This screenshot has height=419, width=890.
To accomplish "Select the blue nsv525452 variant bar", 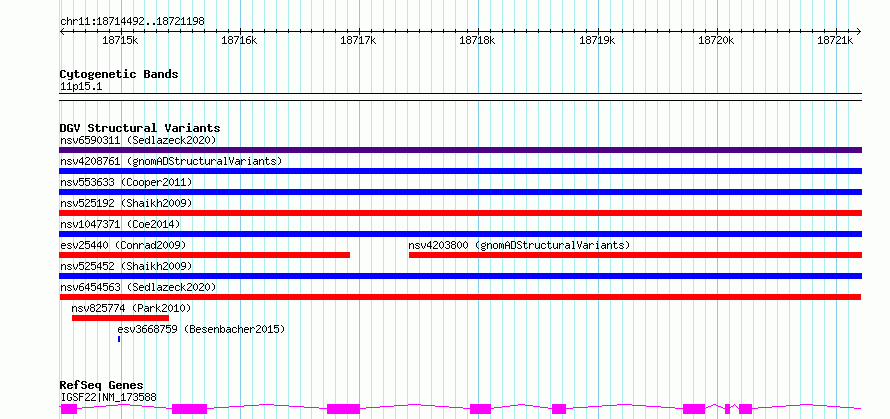I will coord(460,276).
